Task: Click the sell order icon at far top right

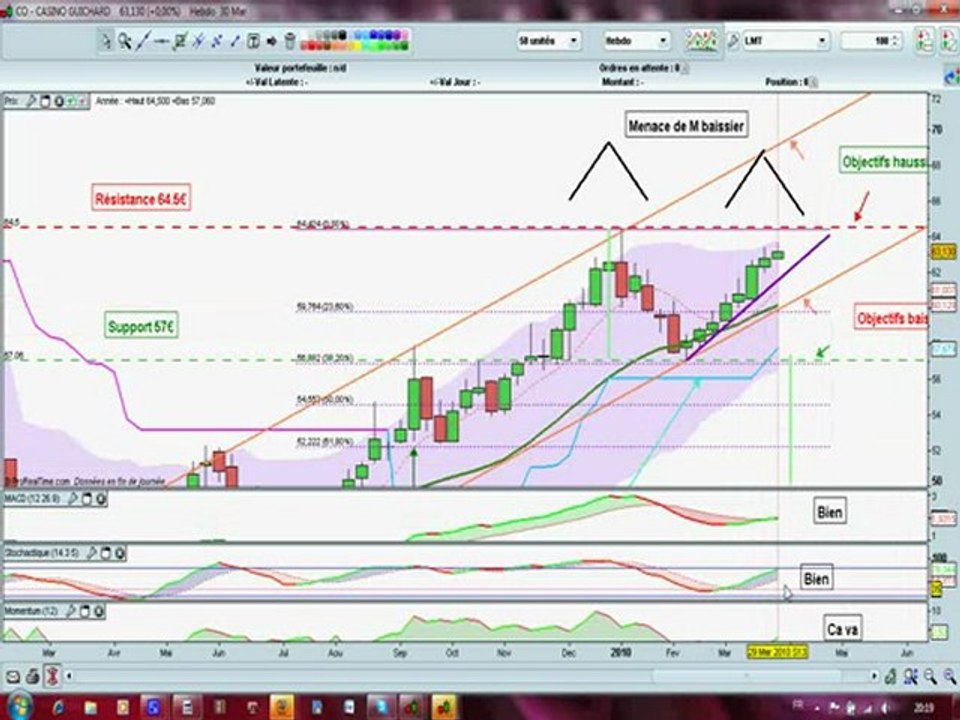Action: 951,41
